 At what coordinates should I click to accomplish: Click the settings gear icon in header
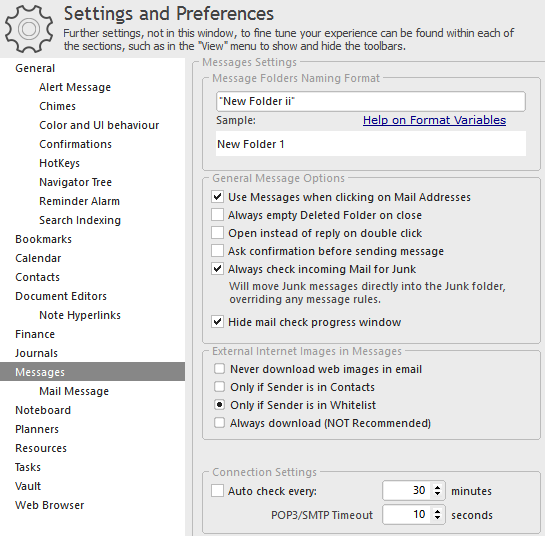point(29,29)
